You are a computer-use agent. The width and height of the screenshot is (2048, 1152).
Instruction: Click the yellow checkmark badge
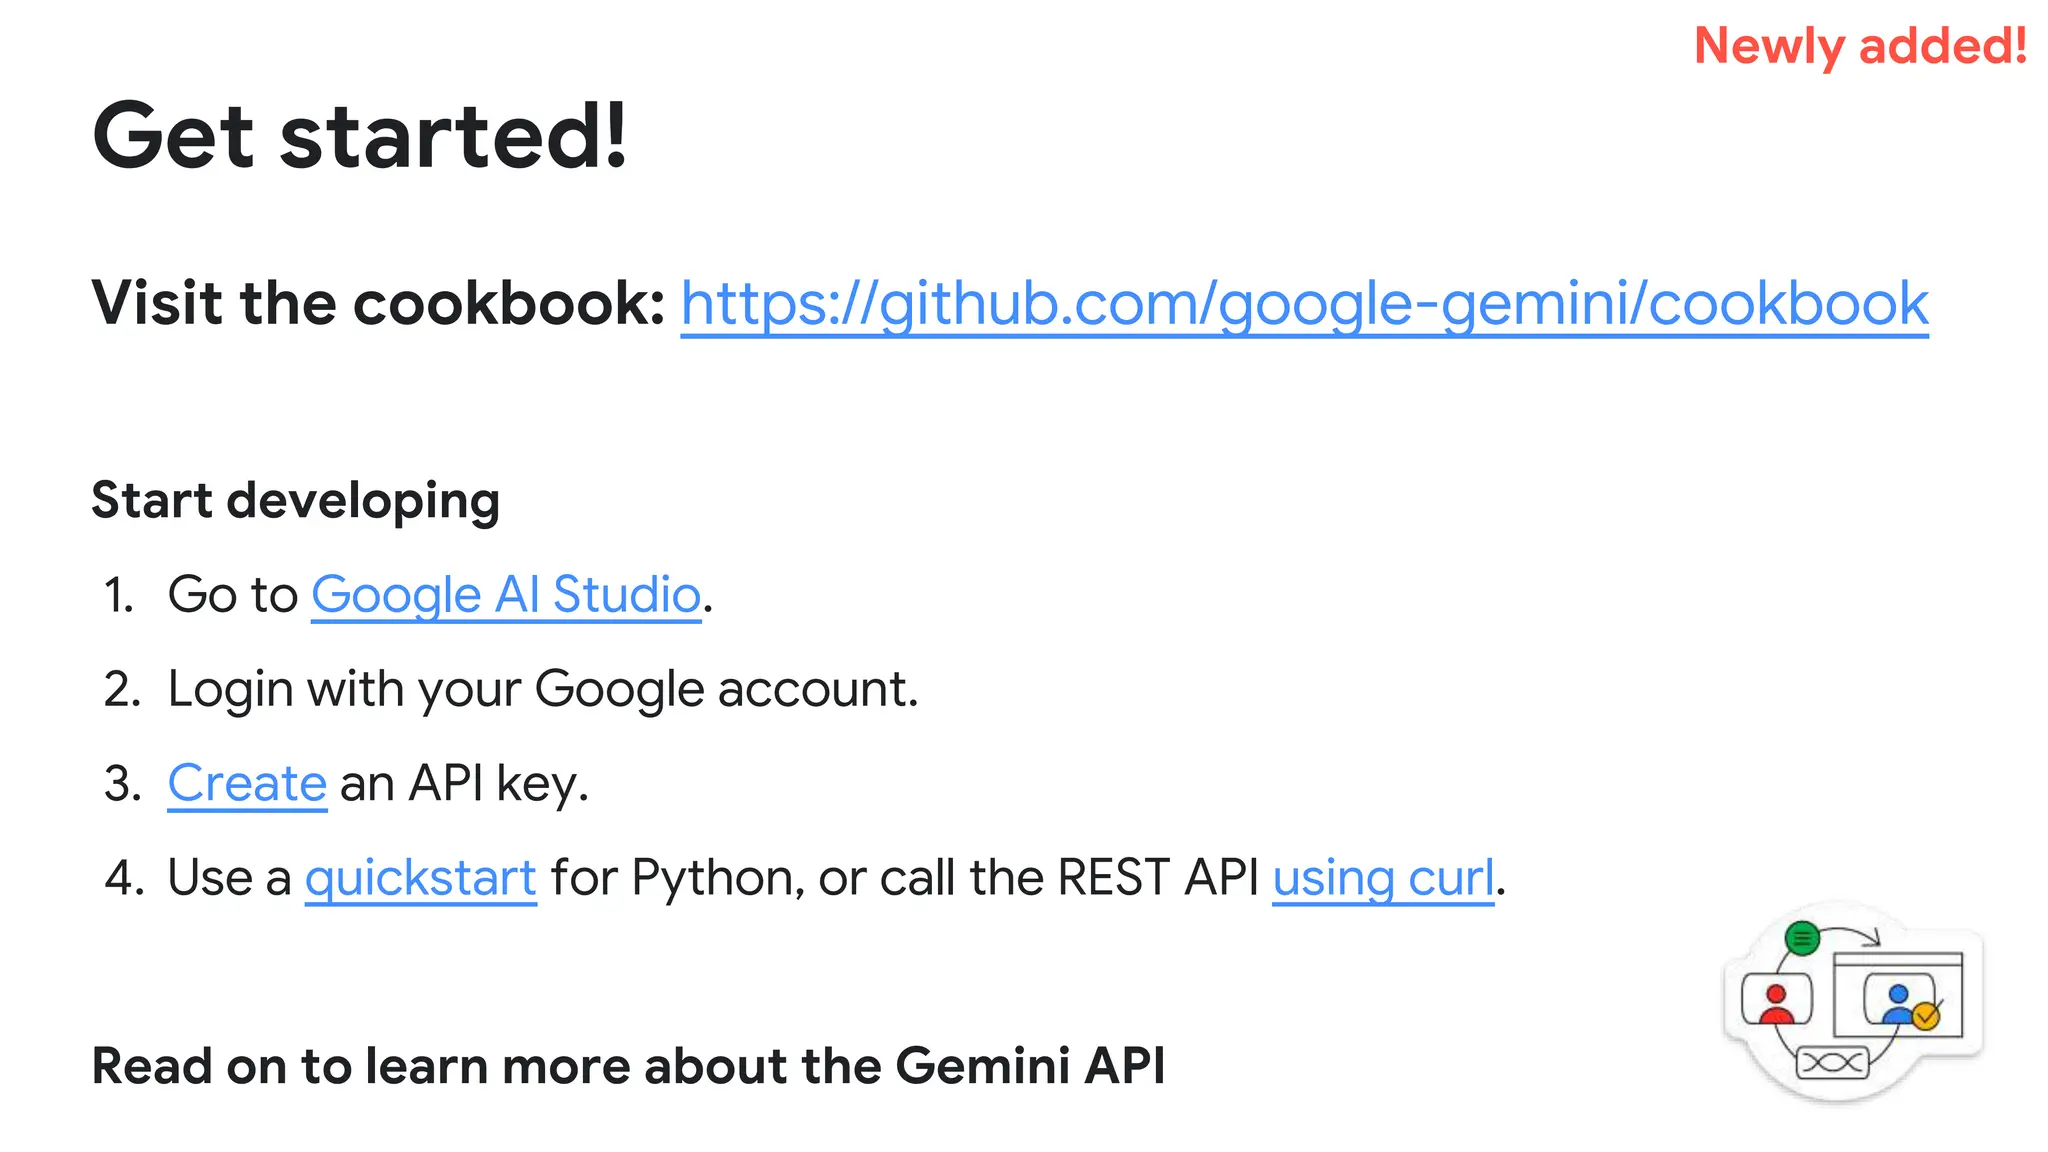(x=1926, y=1017)
